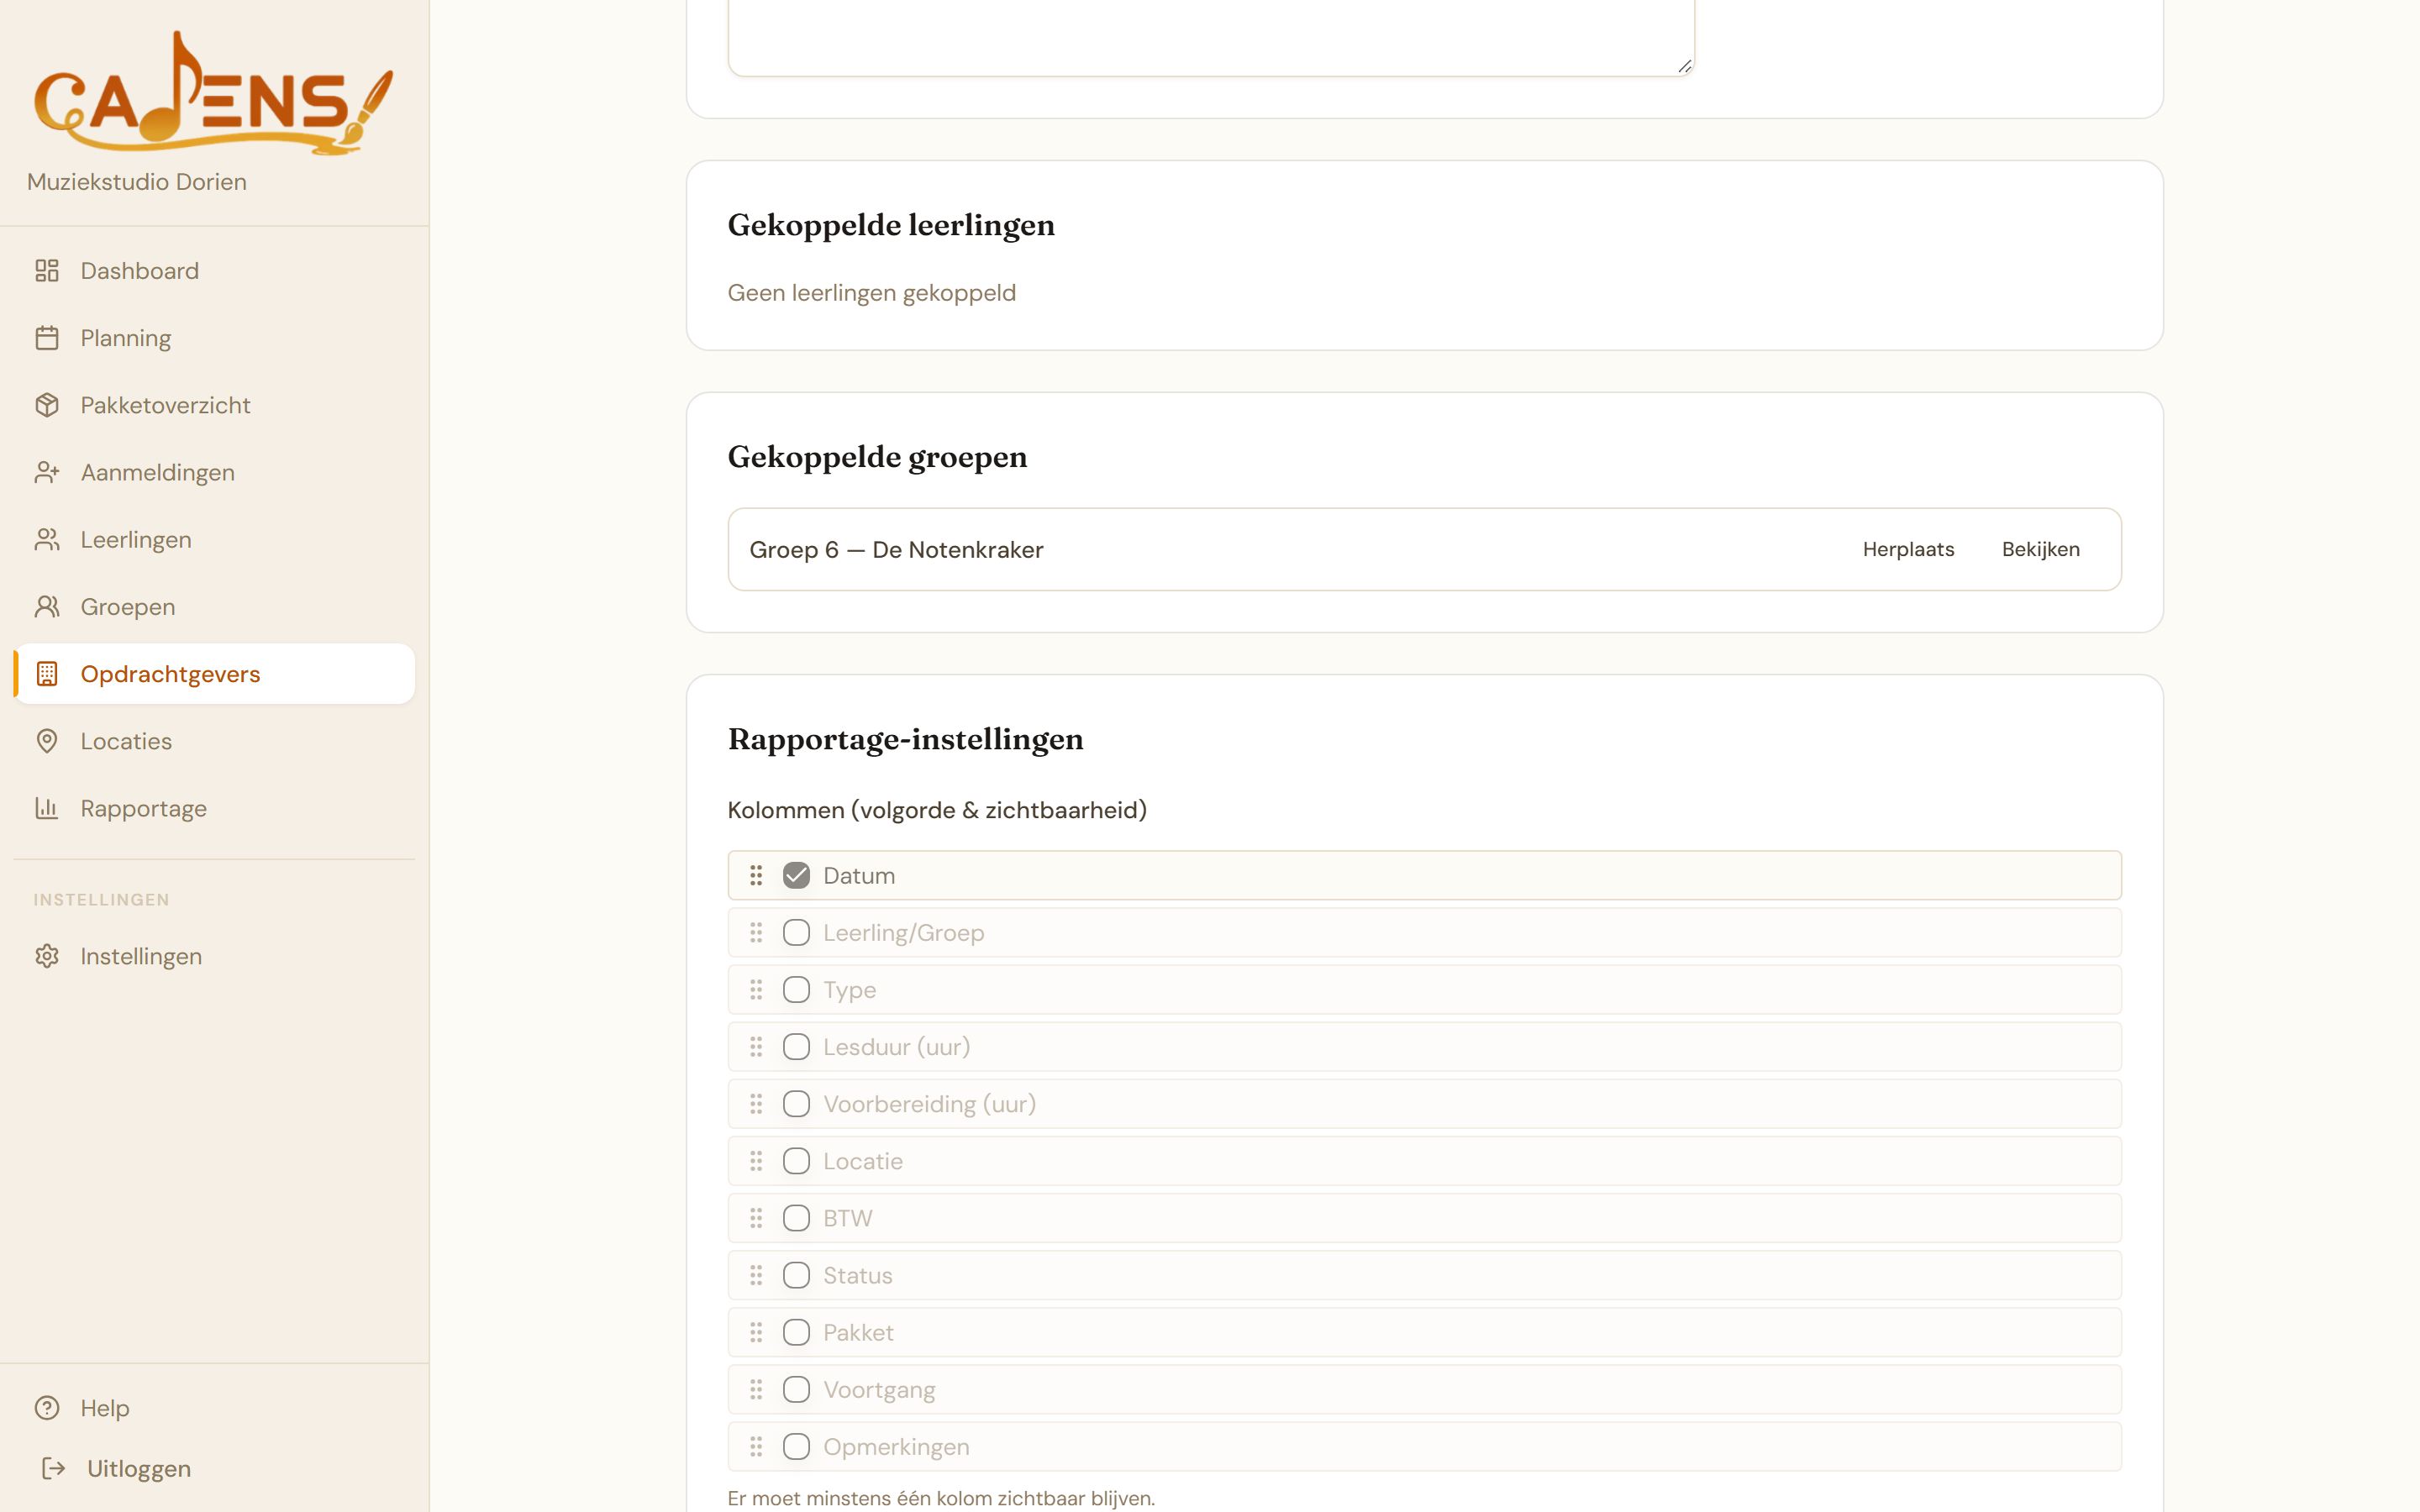Screen dimensions: 2420x1512
Task: Click the Aanmeldingen add-person icon
Action: 47,472
